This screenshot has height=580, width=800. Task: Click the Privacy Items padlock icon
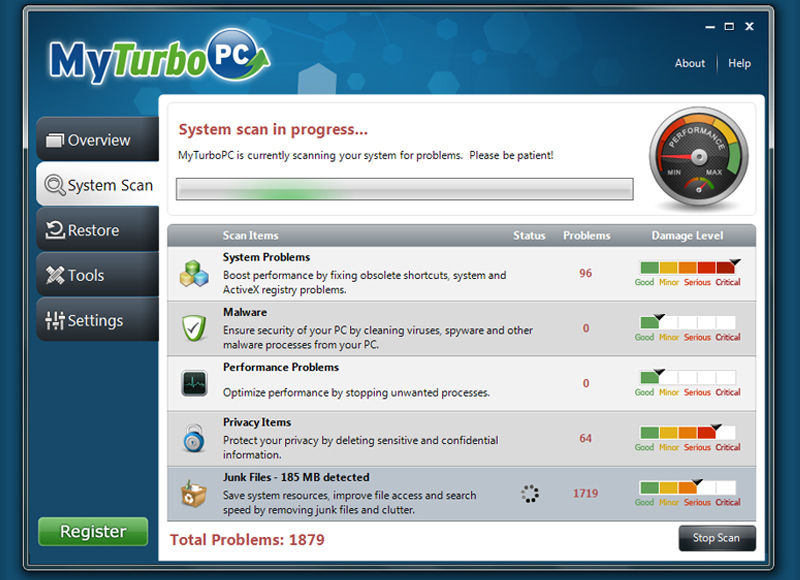pos(194,438)
